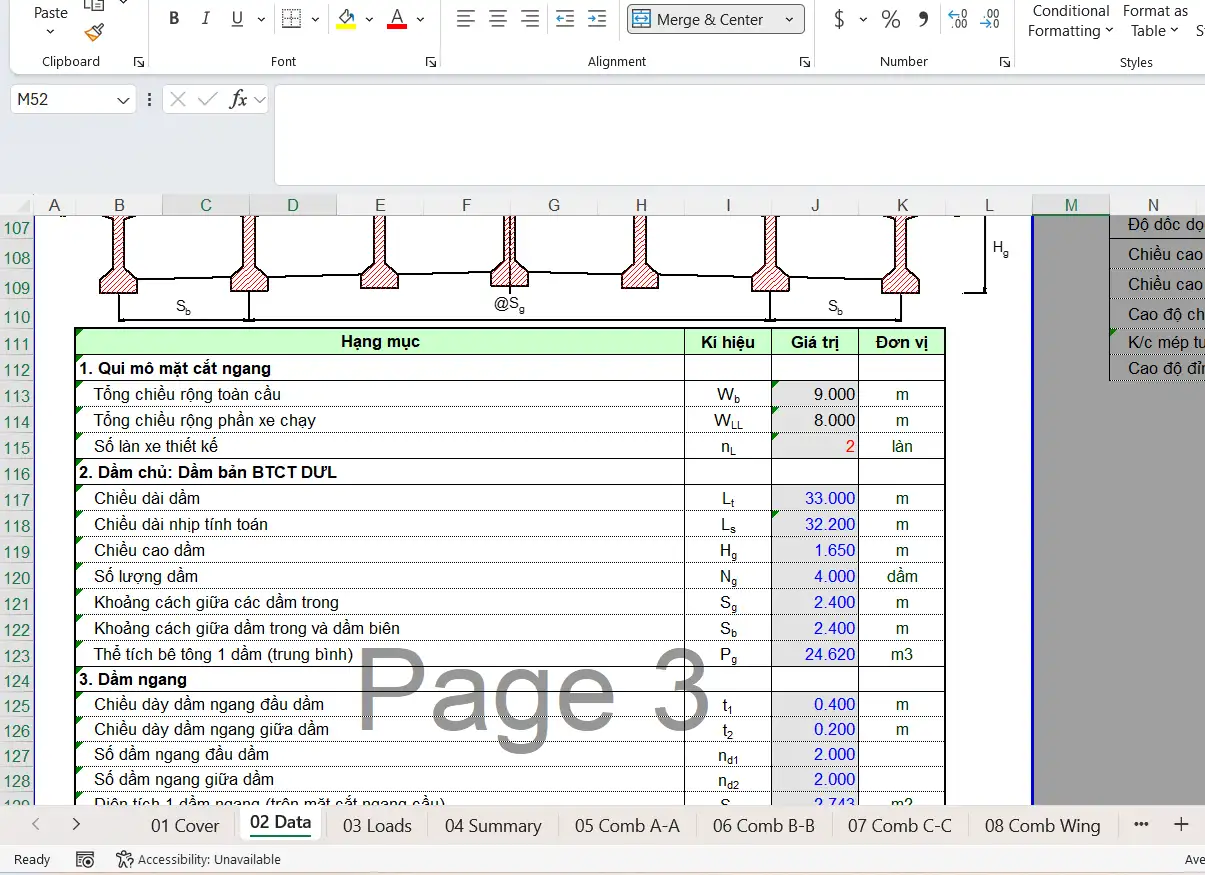Increase indent of cell
1205x875 pixels.
597,19
